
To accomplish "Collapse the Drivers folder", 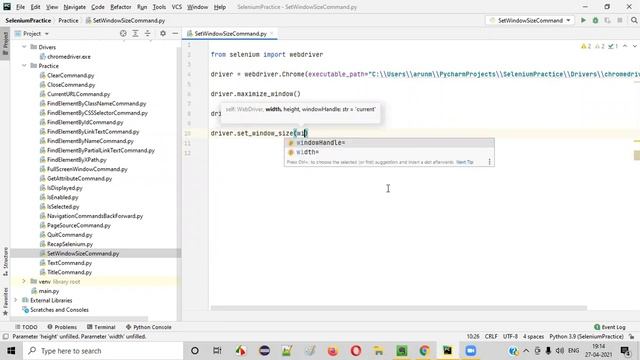I will pyautogui.click(x=24, y=47).
